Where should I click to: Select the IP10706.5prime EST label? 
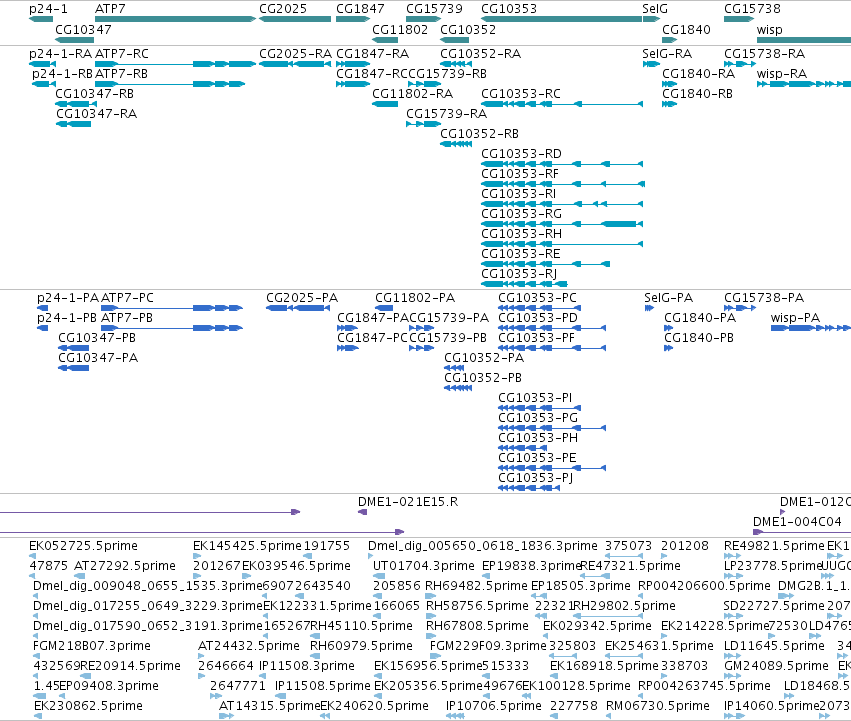(493, 706)
